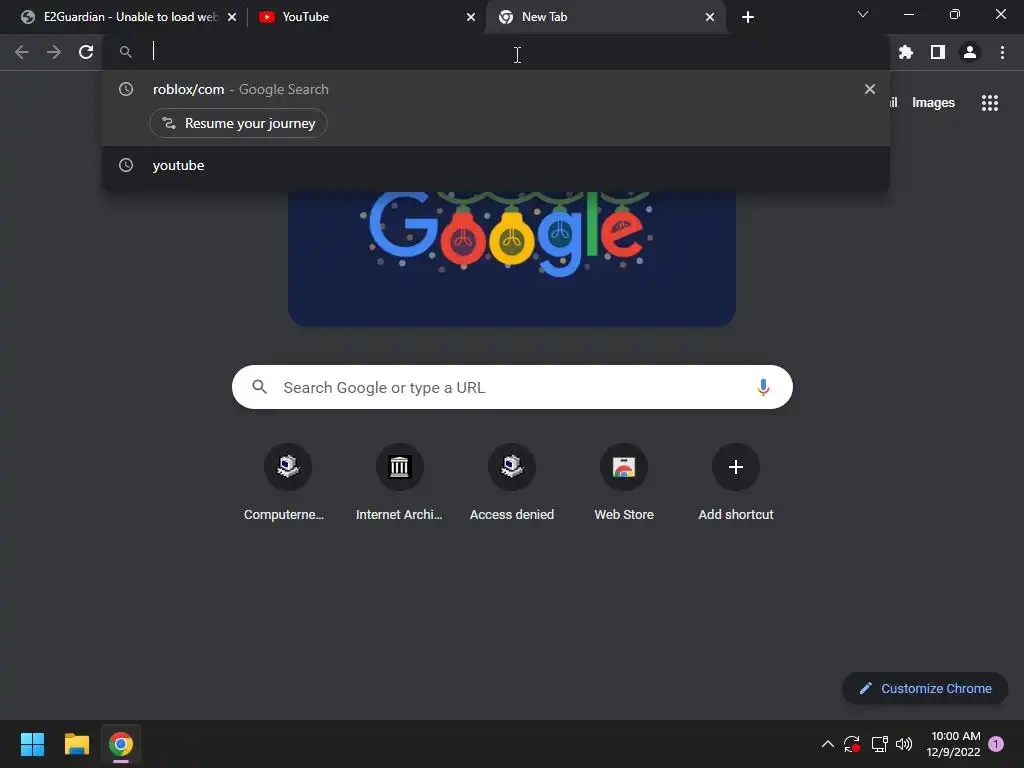
Task: Open the volume speaker tray icon
Action: (904, 744)
